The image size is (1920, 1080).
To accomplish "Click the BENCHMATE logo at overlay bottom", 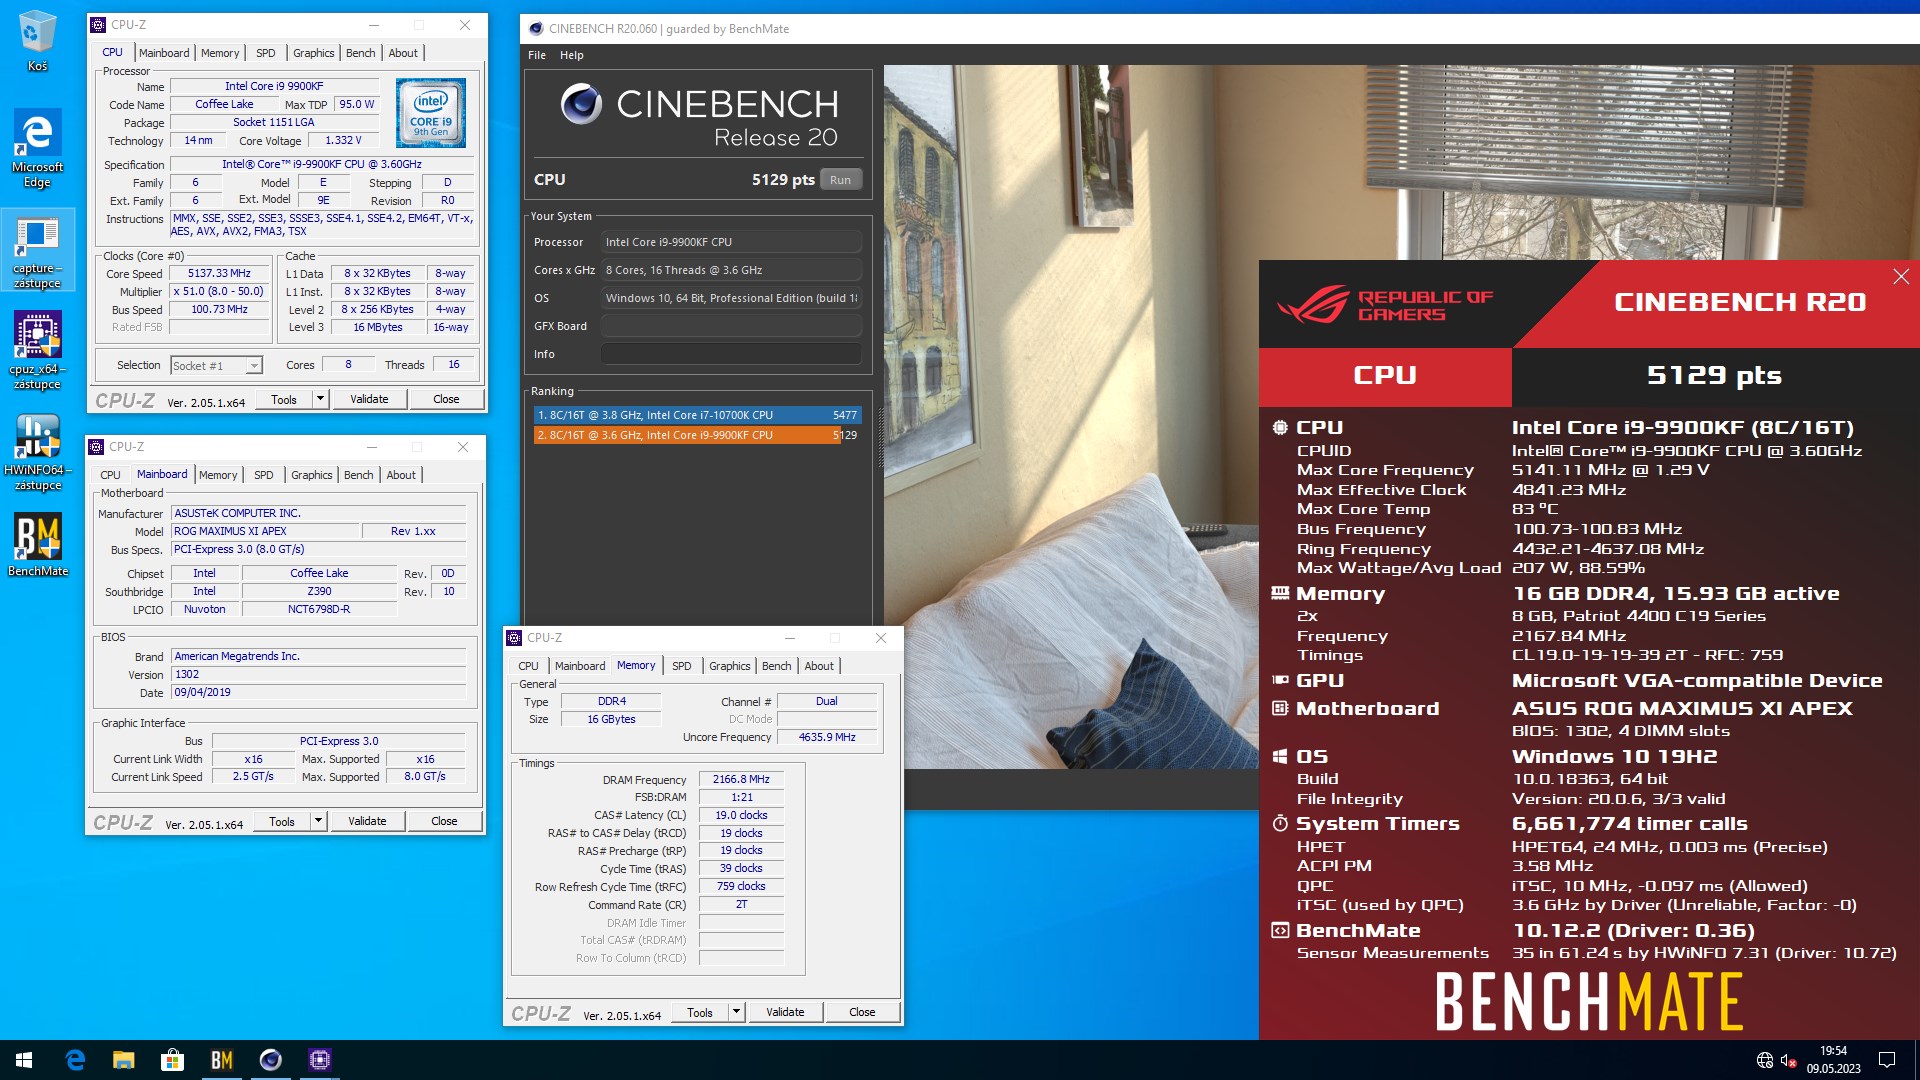I will pos(1589,1002).
